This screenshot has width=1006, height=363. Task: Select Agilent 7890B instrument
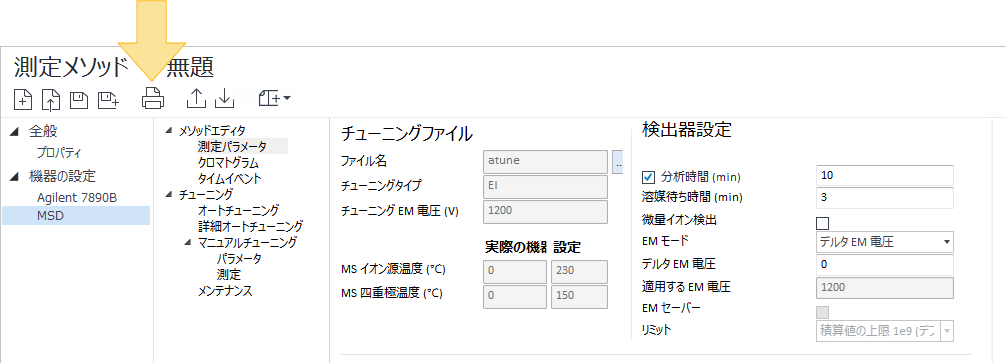pos(77,198)
